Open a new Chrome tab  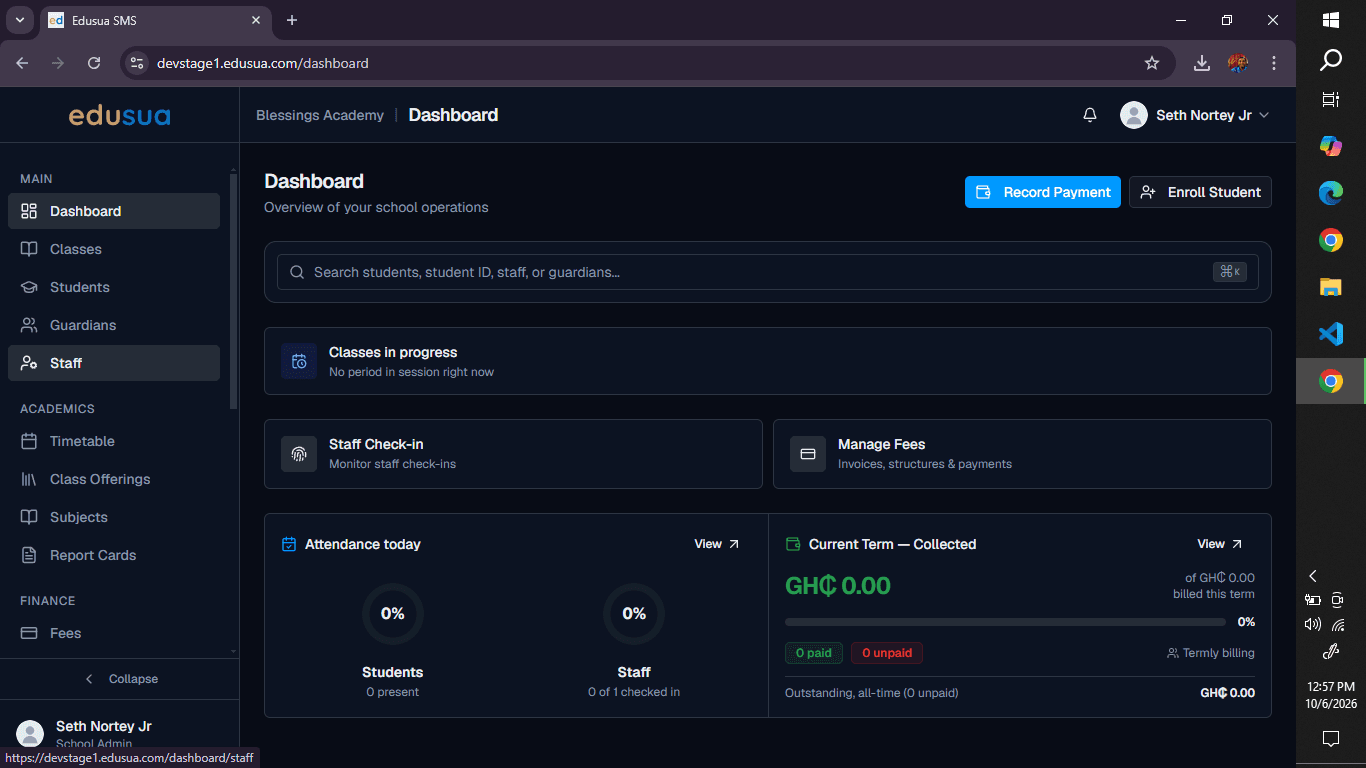pos(292,20)
